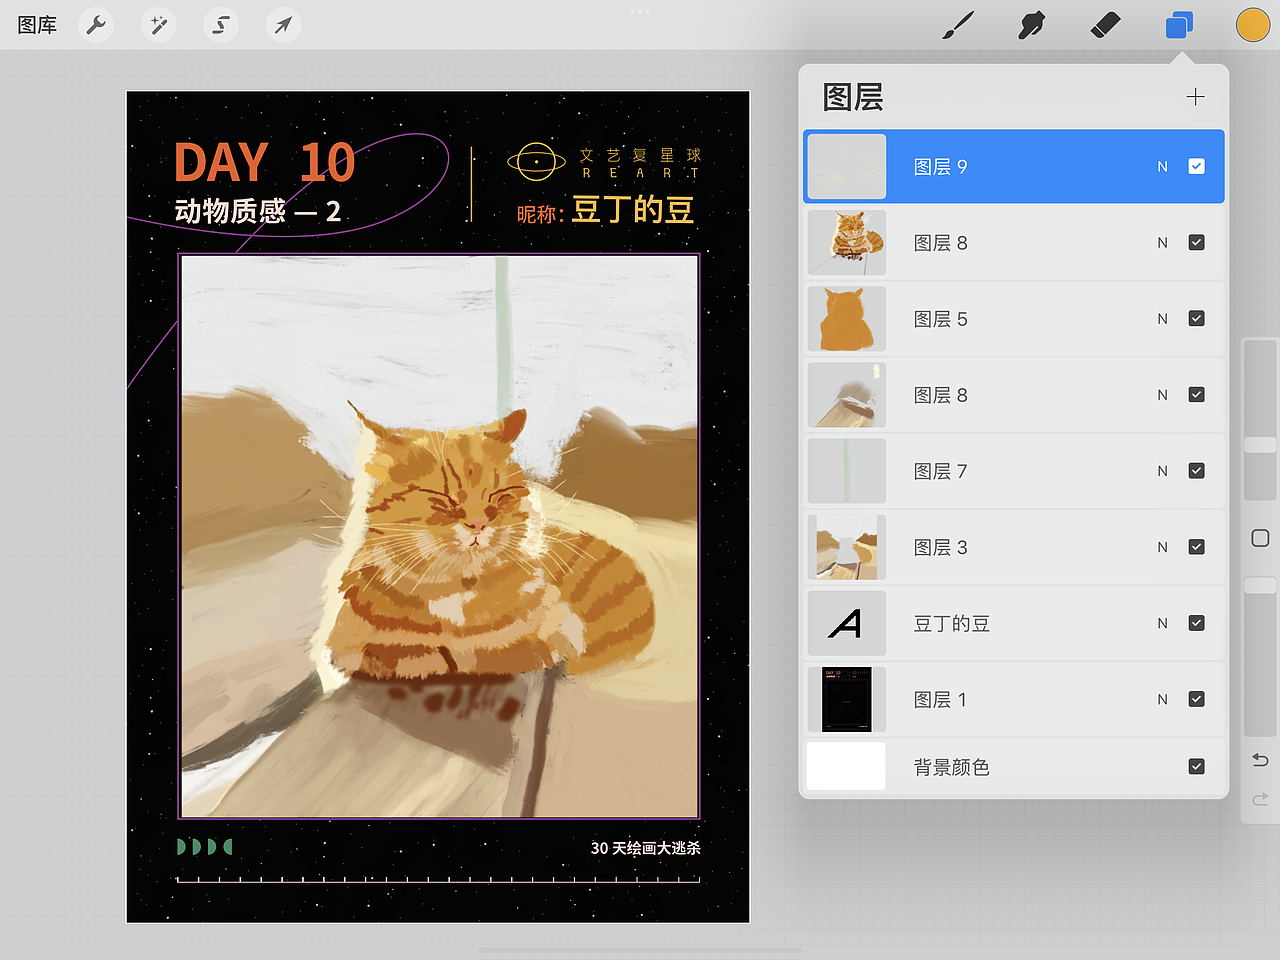Select layer name 图层 3

coord(940,547)
